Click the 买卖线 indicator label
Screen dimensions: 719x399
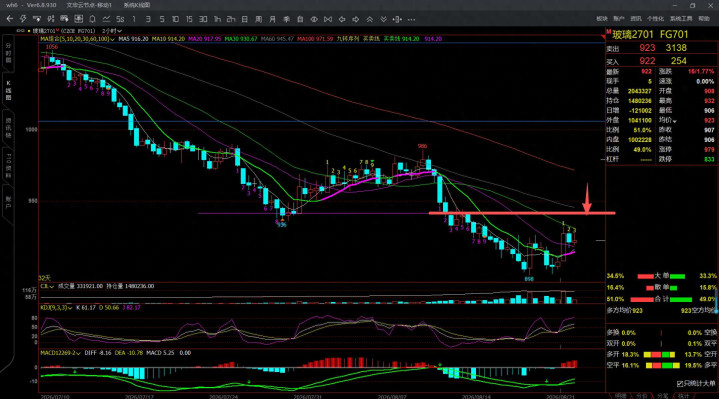point(371,39)
